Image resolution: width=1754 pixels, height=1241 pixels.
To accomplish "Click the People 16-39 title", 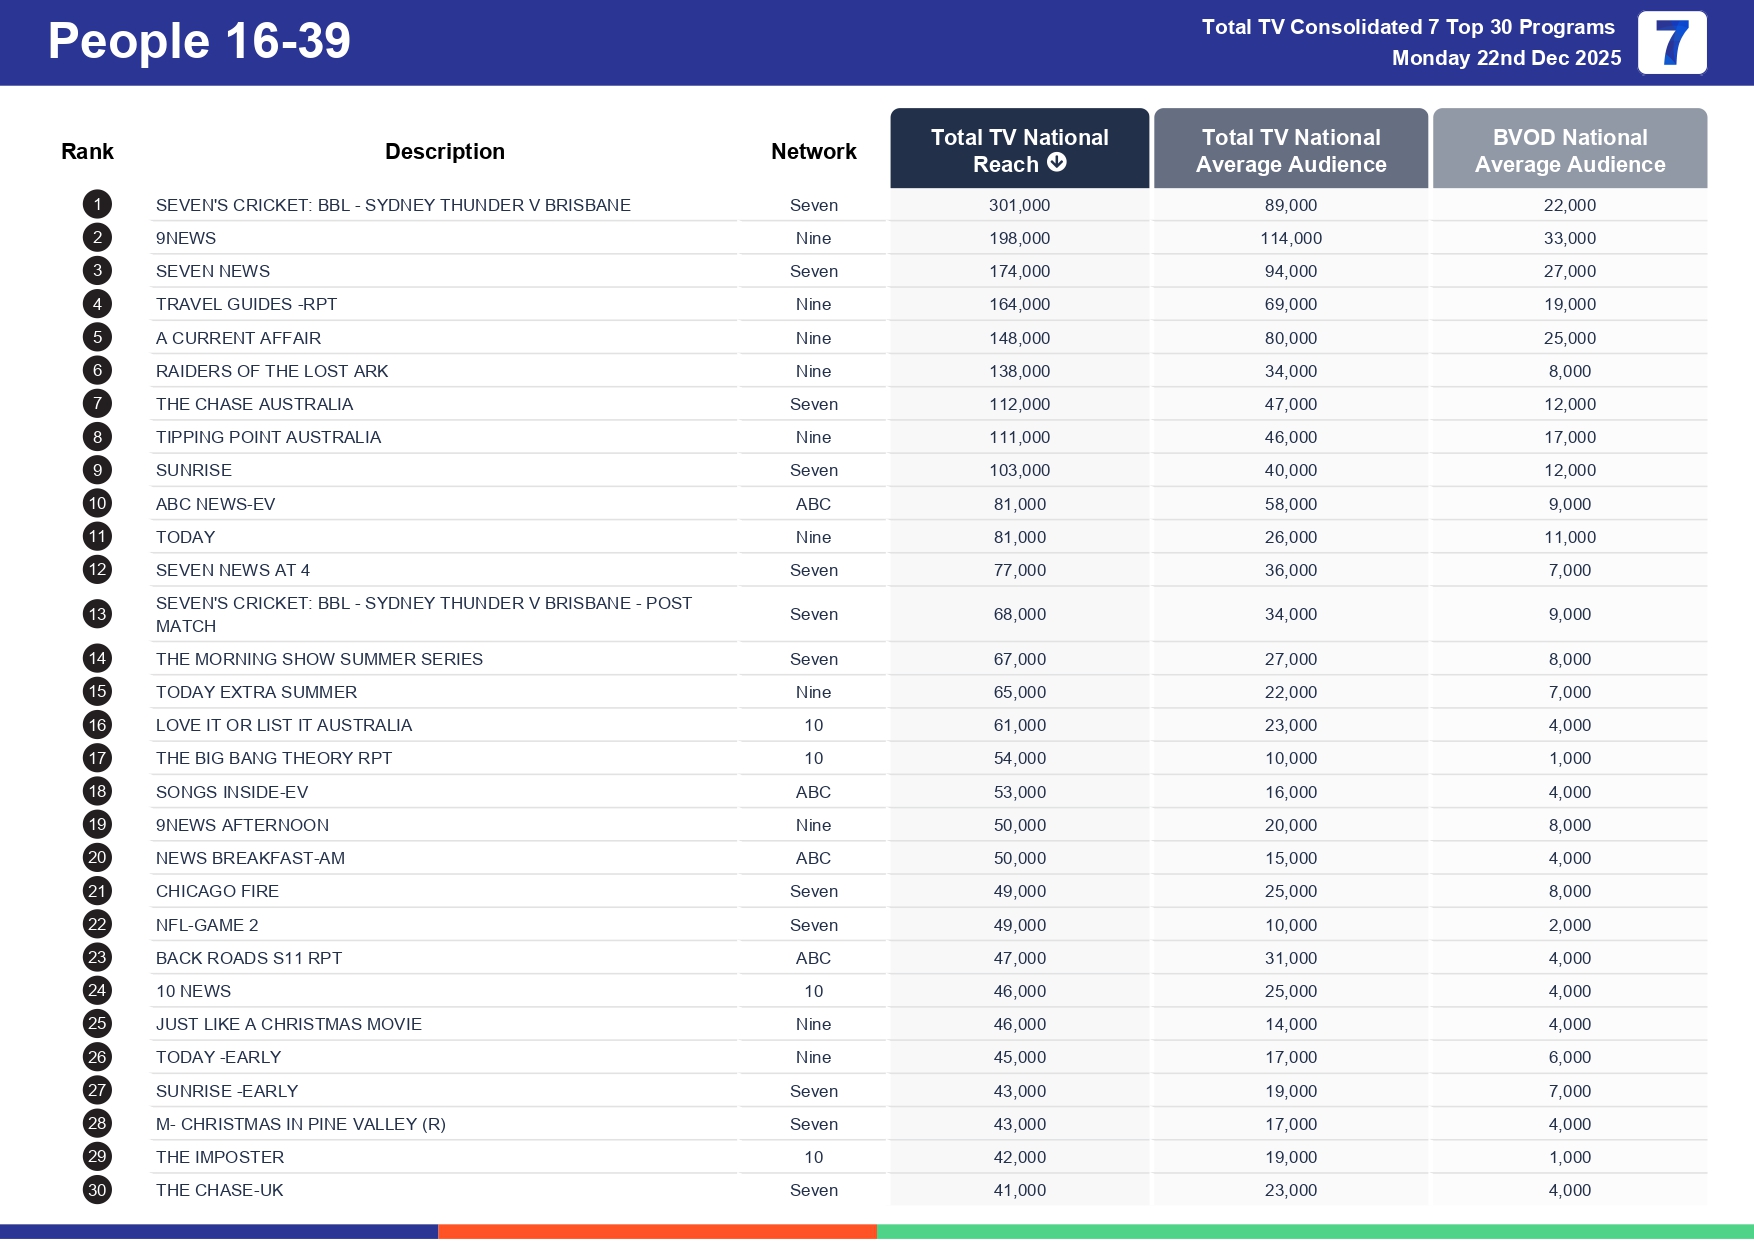I will (198, 41).
